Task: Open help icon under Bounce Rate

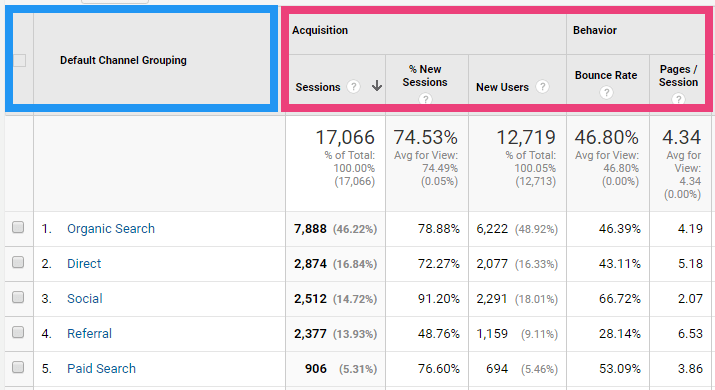Action: click(606, 93)
